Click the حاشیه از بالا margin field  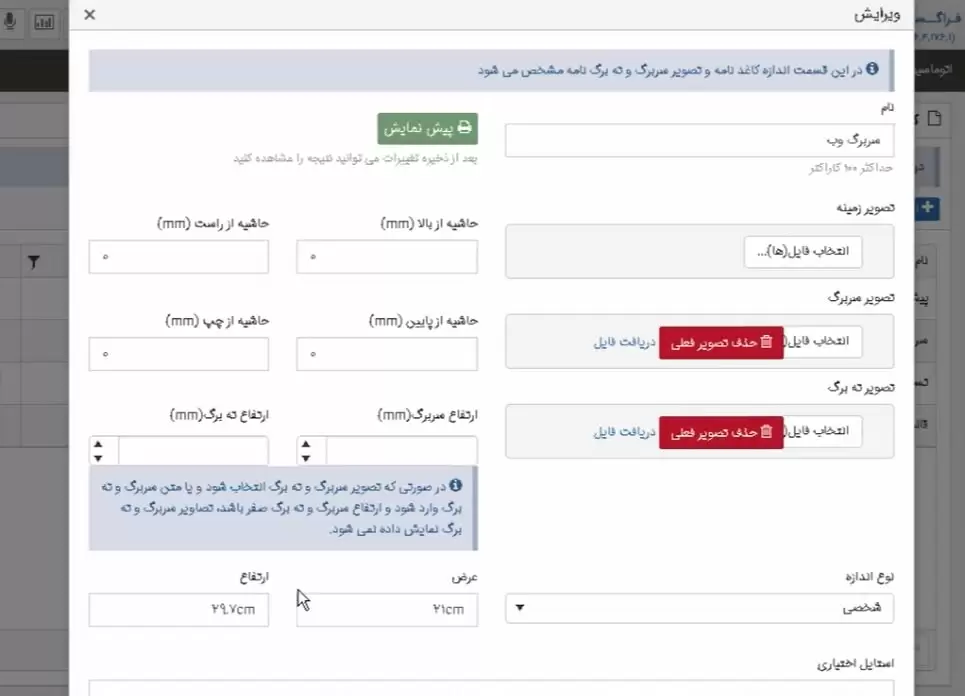(385, 257)
